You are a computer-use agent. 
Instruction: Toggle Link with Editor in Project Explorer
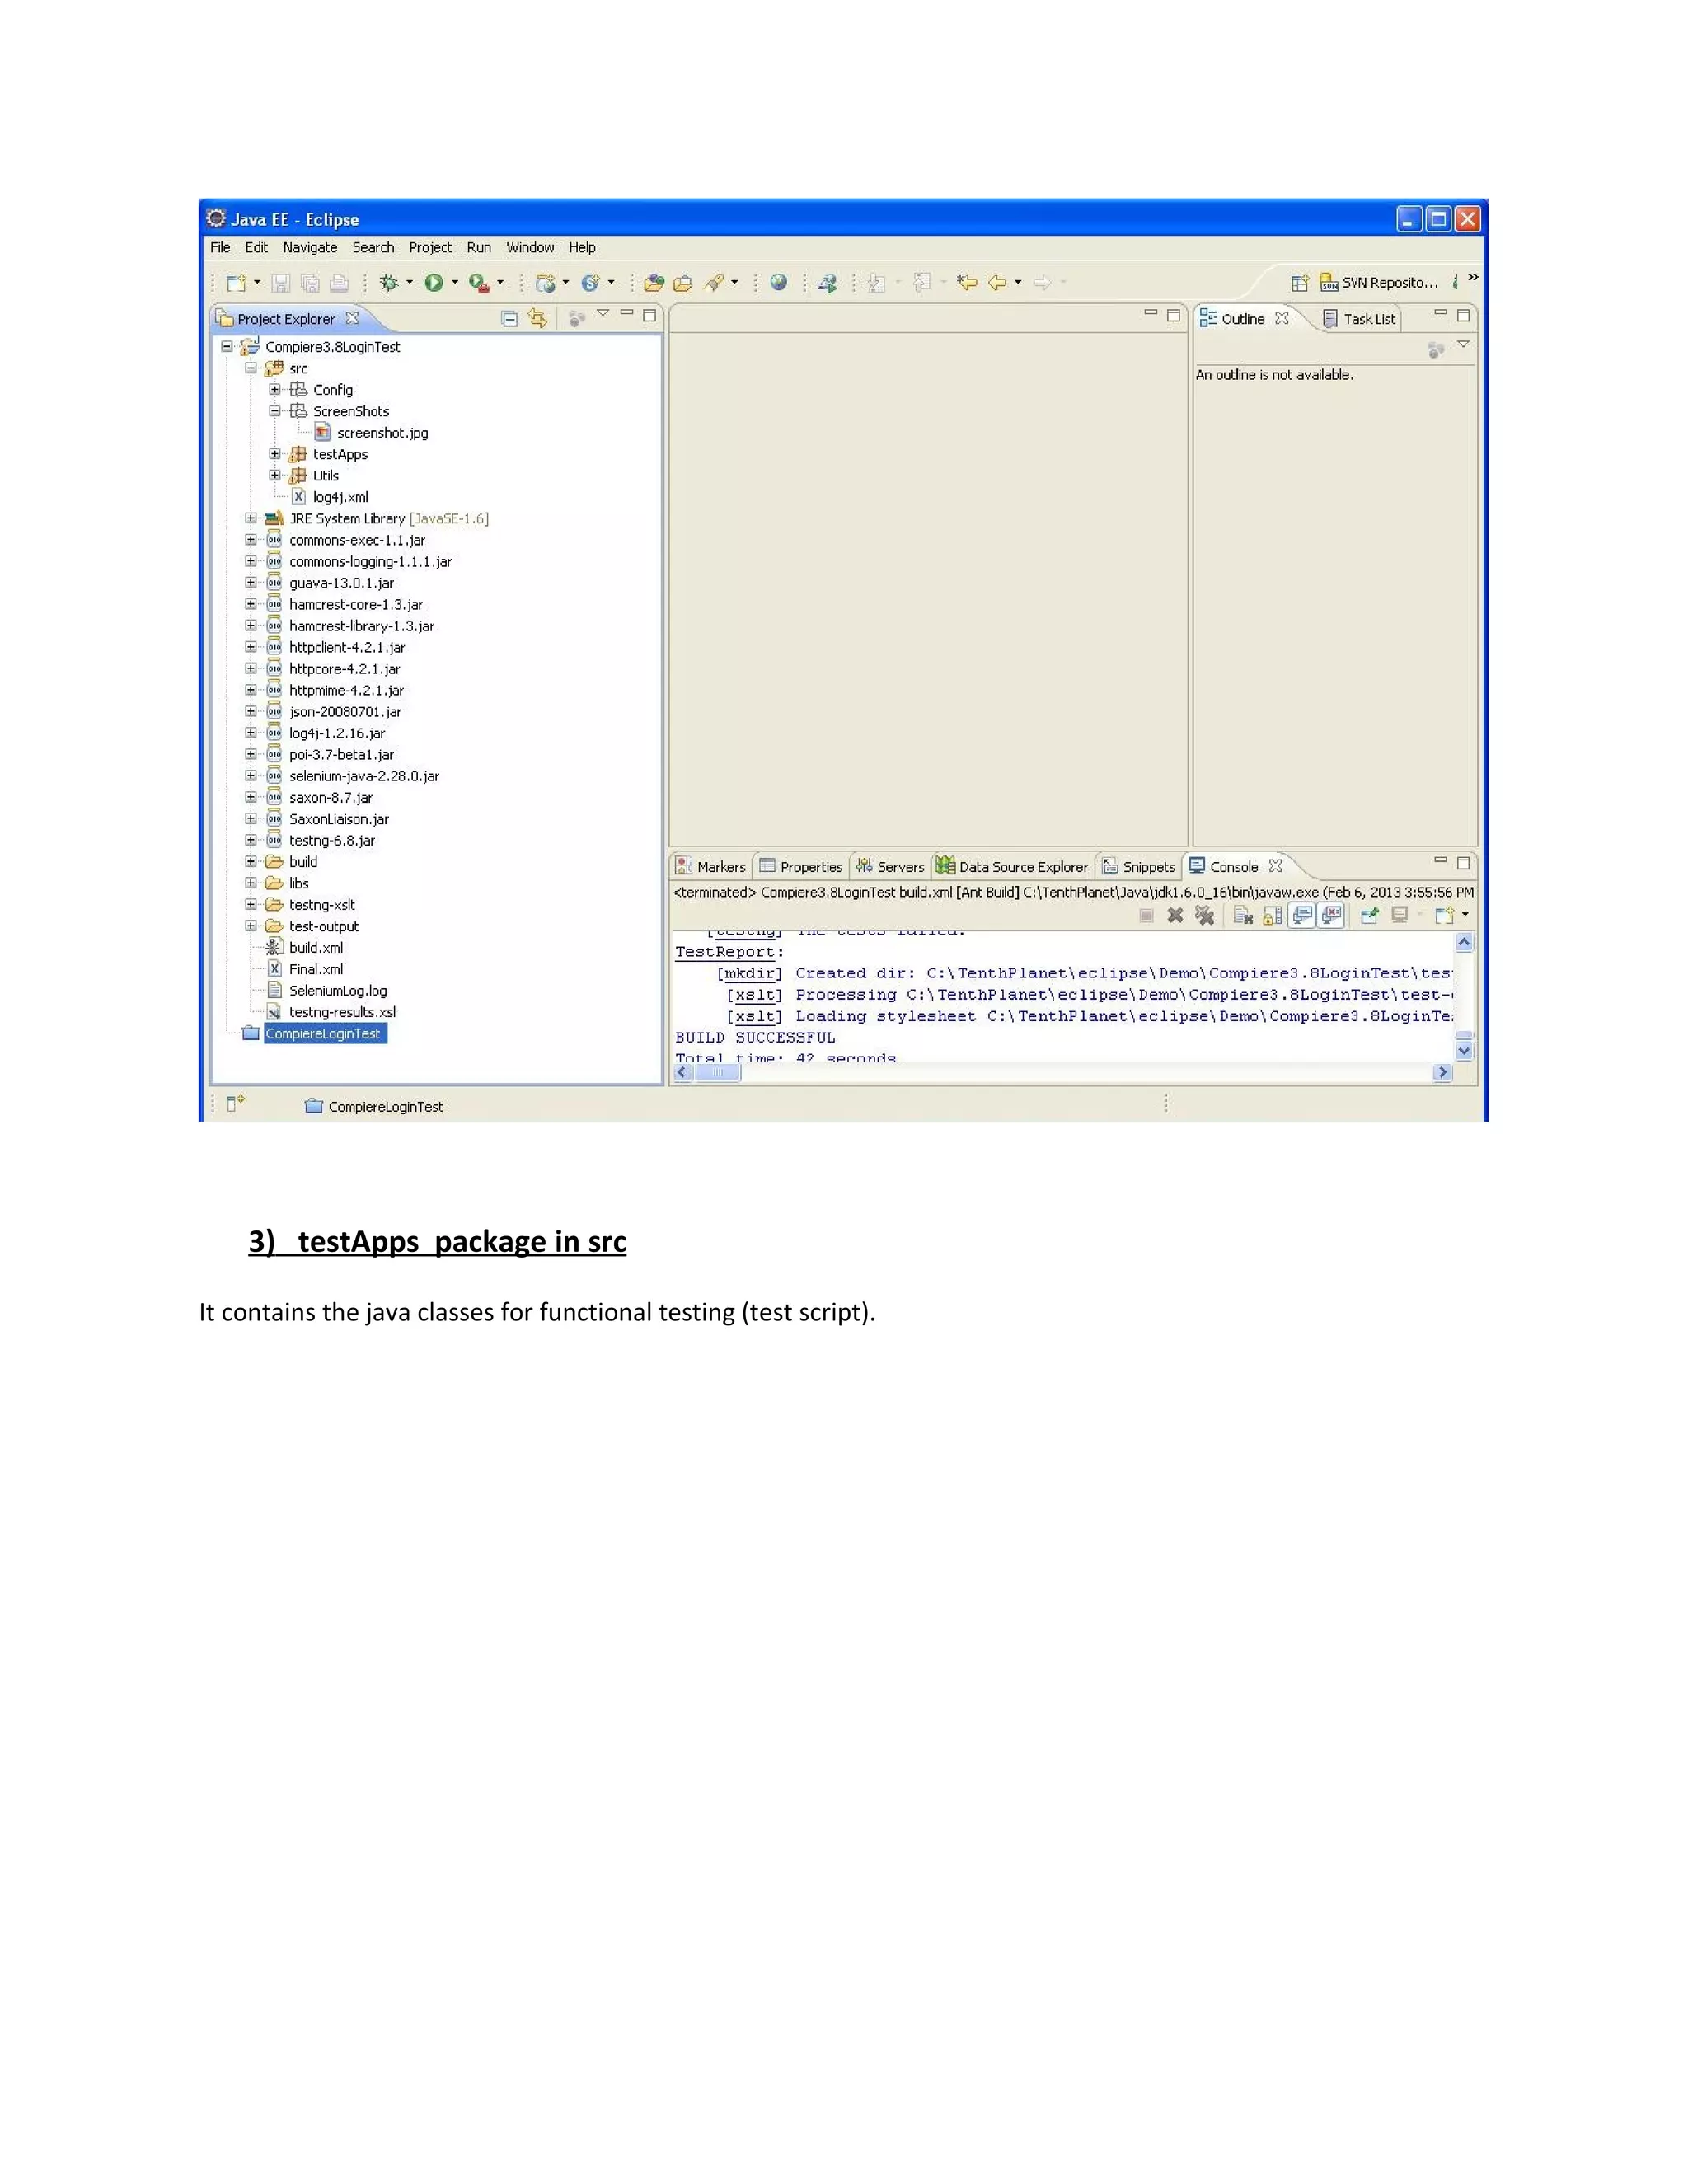(x=538, y=319)
